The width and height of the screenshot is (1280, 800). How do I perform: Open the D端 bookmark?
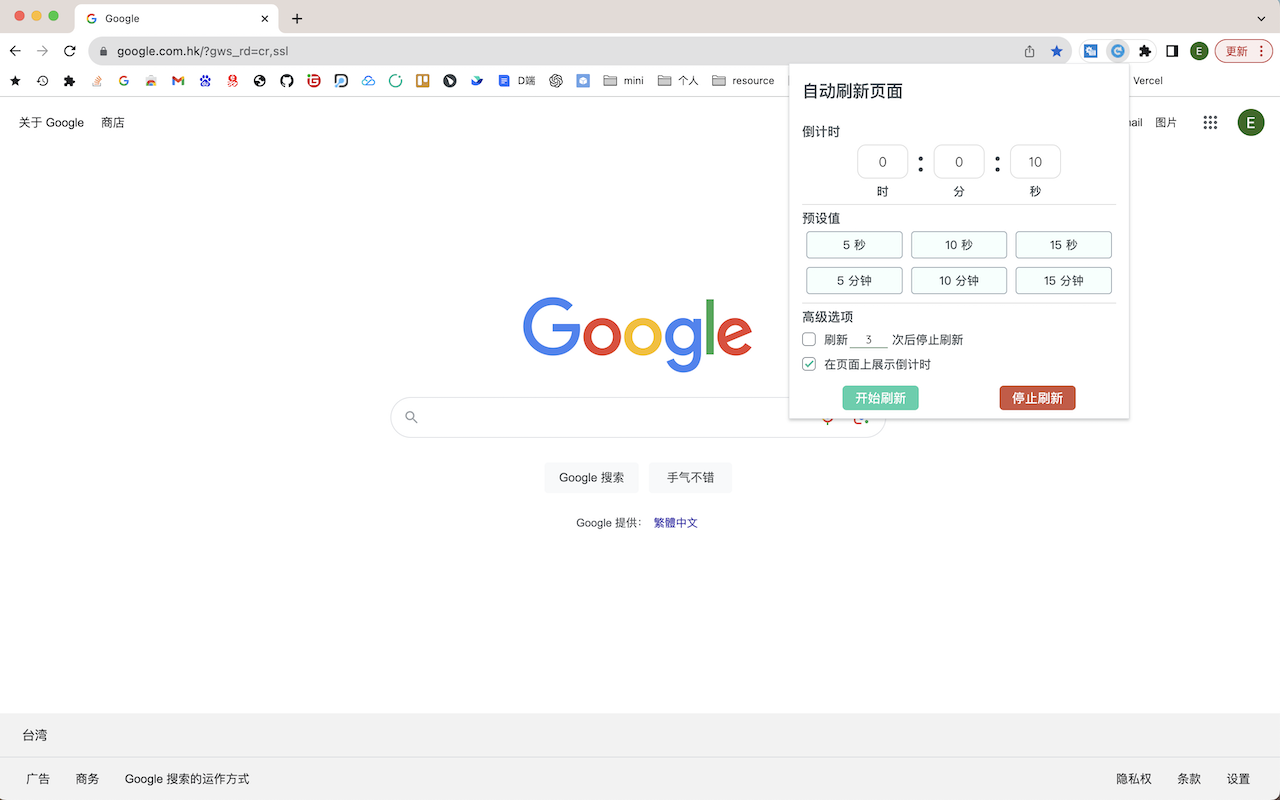point(518,81)
